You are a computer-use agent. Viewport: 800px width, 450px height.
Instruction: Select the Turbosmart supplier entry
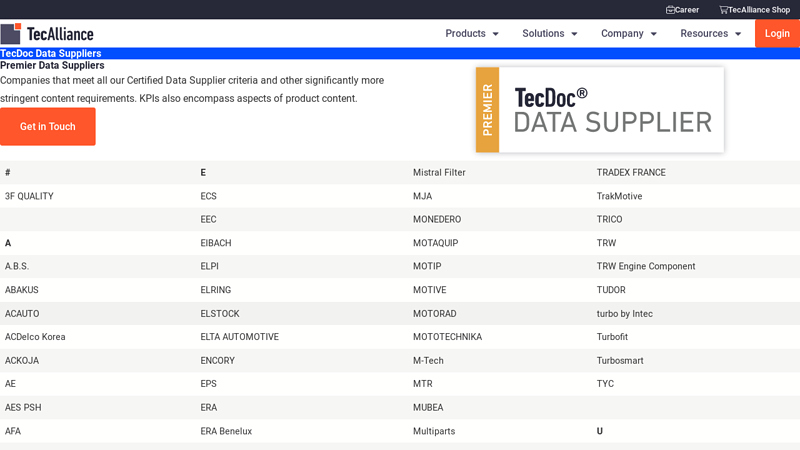point(620,361)
